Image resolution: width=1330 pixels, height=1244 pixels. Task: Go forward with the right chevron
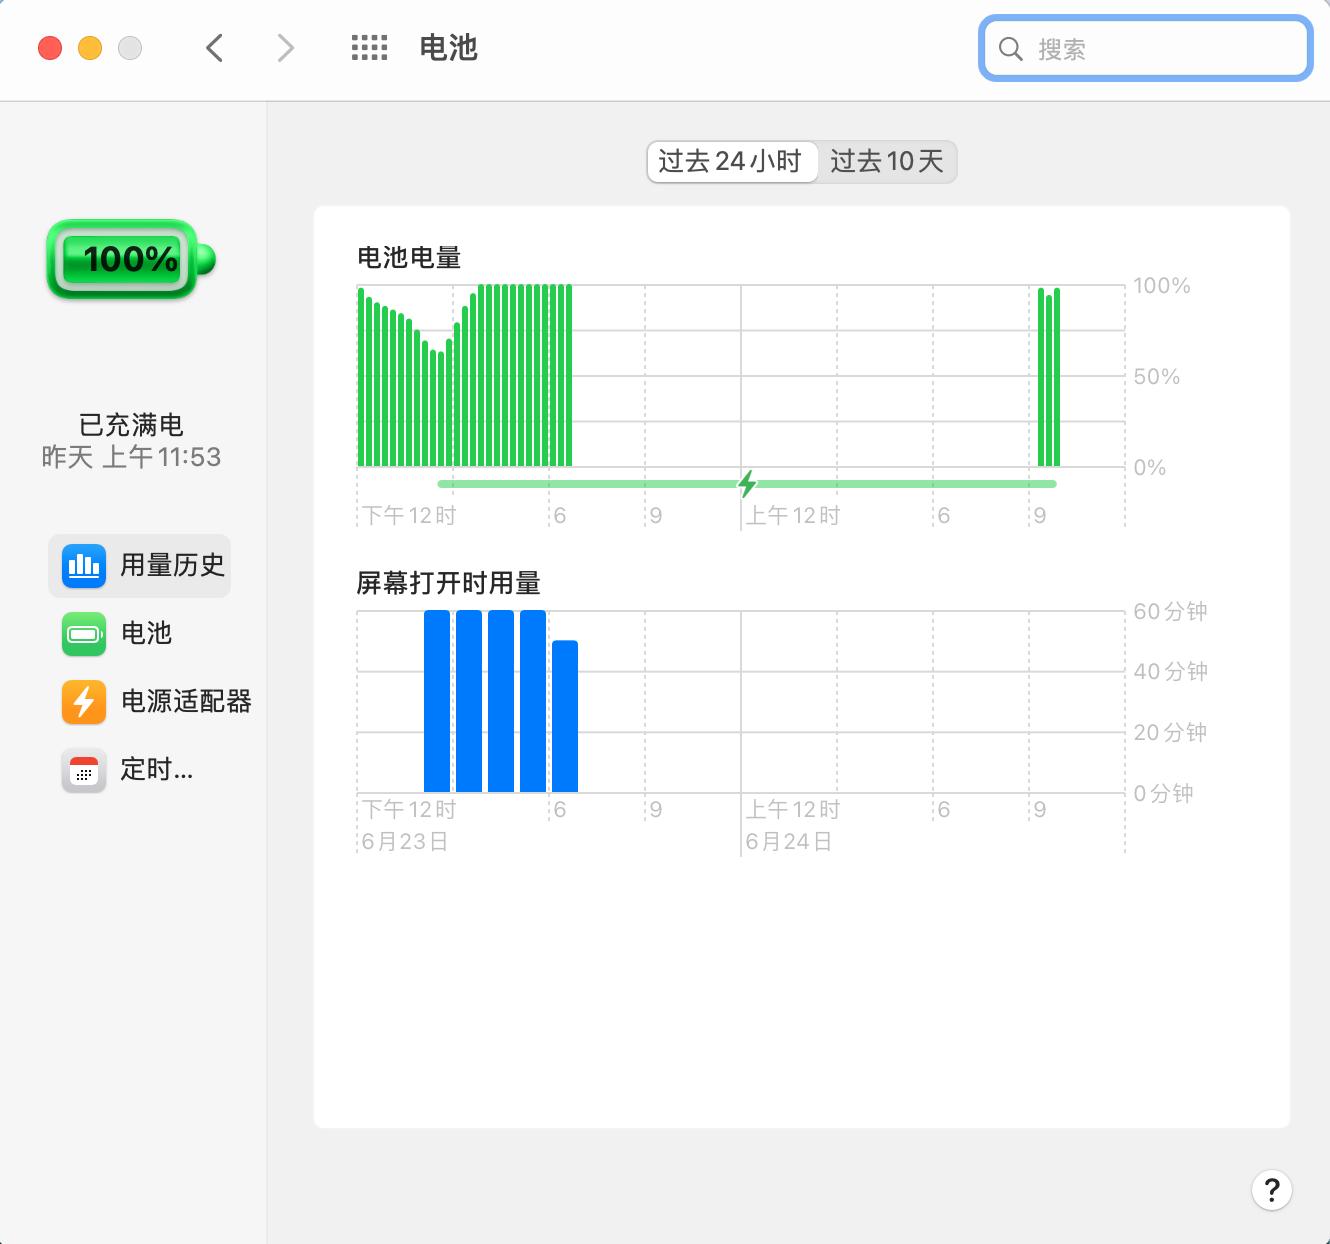click(286, 48)
